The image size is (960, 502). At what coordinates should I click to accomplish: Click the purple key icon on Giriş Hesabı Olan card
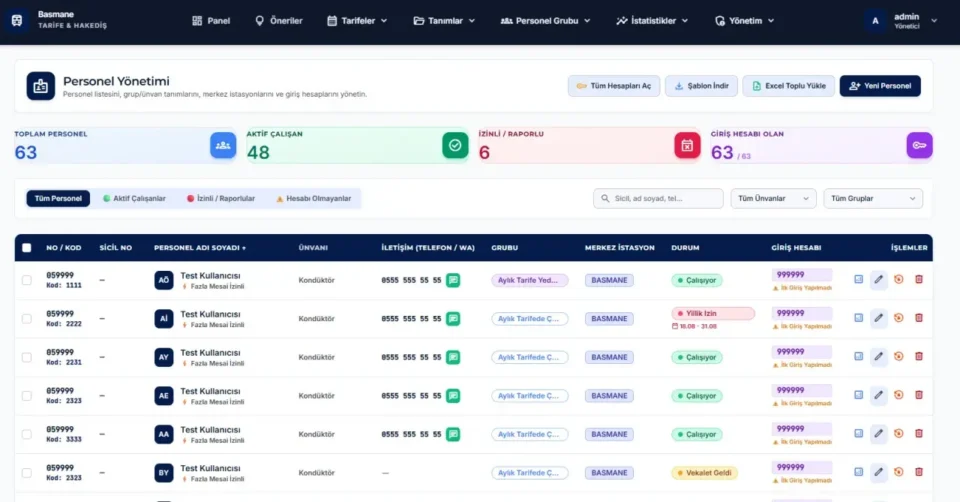(919, 146)
